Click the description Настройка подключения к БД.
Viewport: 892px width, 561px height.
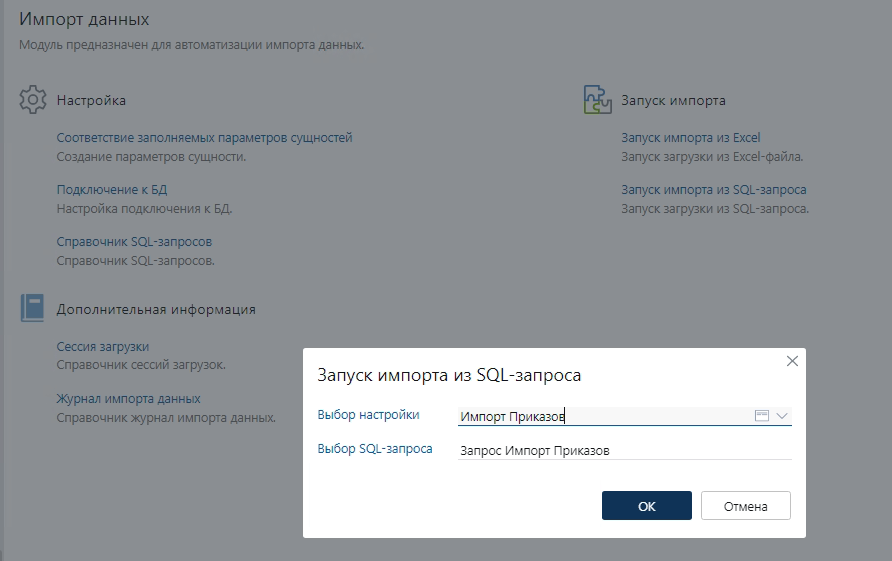(x=144, y=209)
